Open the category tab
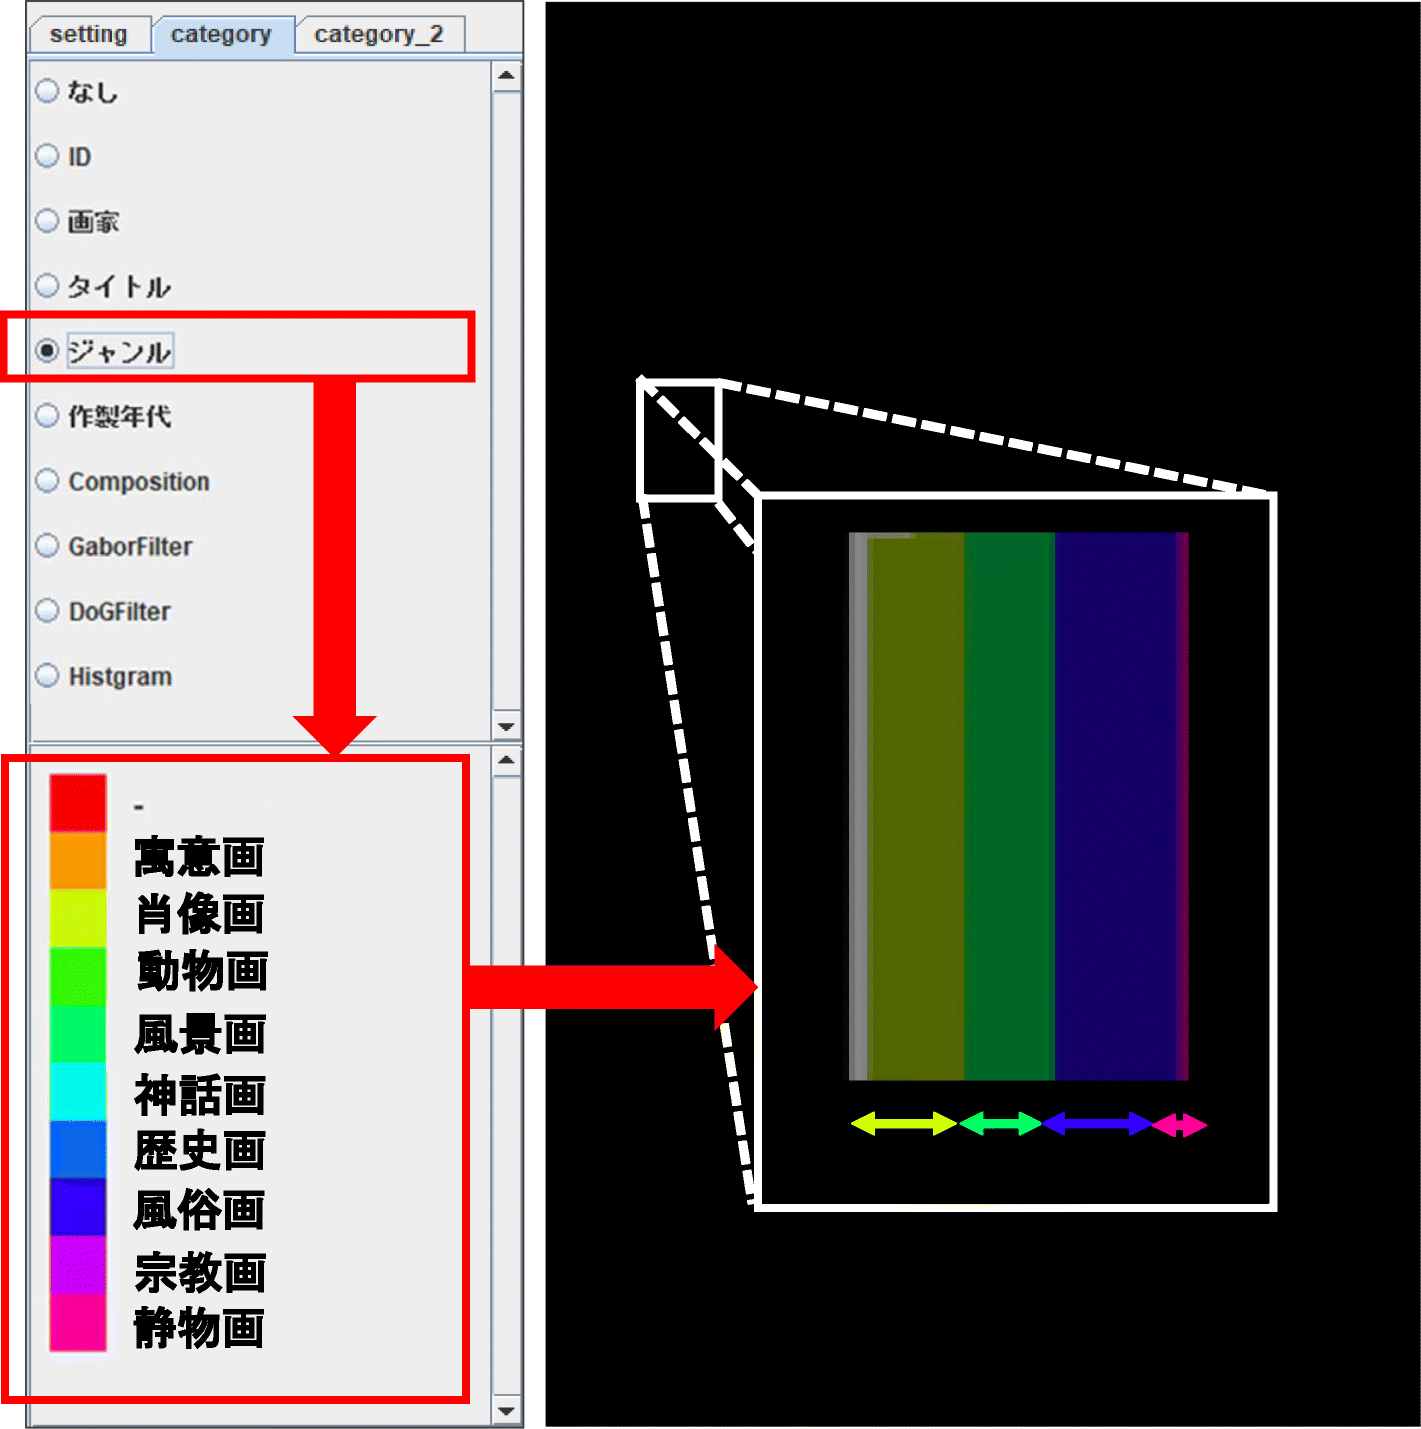Viewport: 1421px width, 1429px height. coord(222,34)
